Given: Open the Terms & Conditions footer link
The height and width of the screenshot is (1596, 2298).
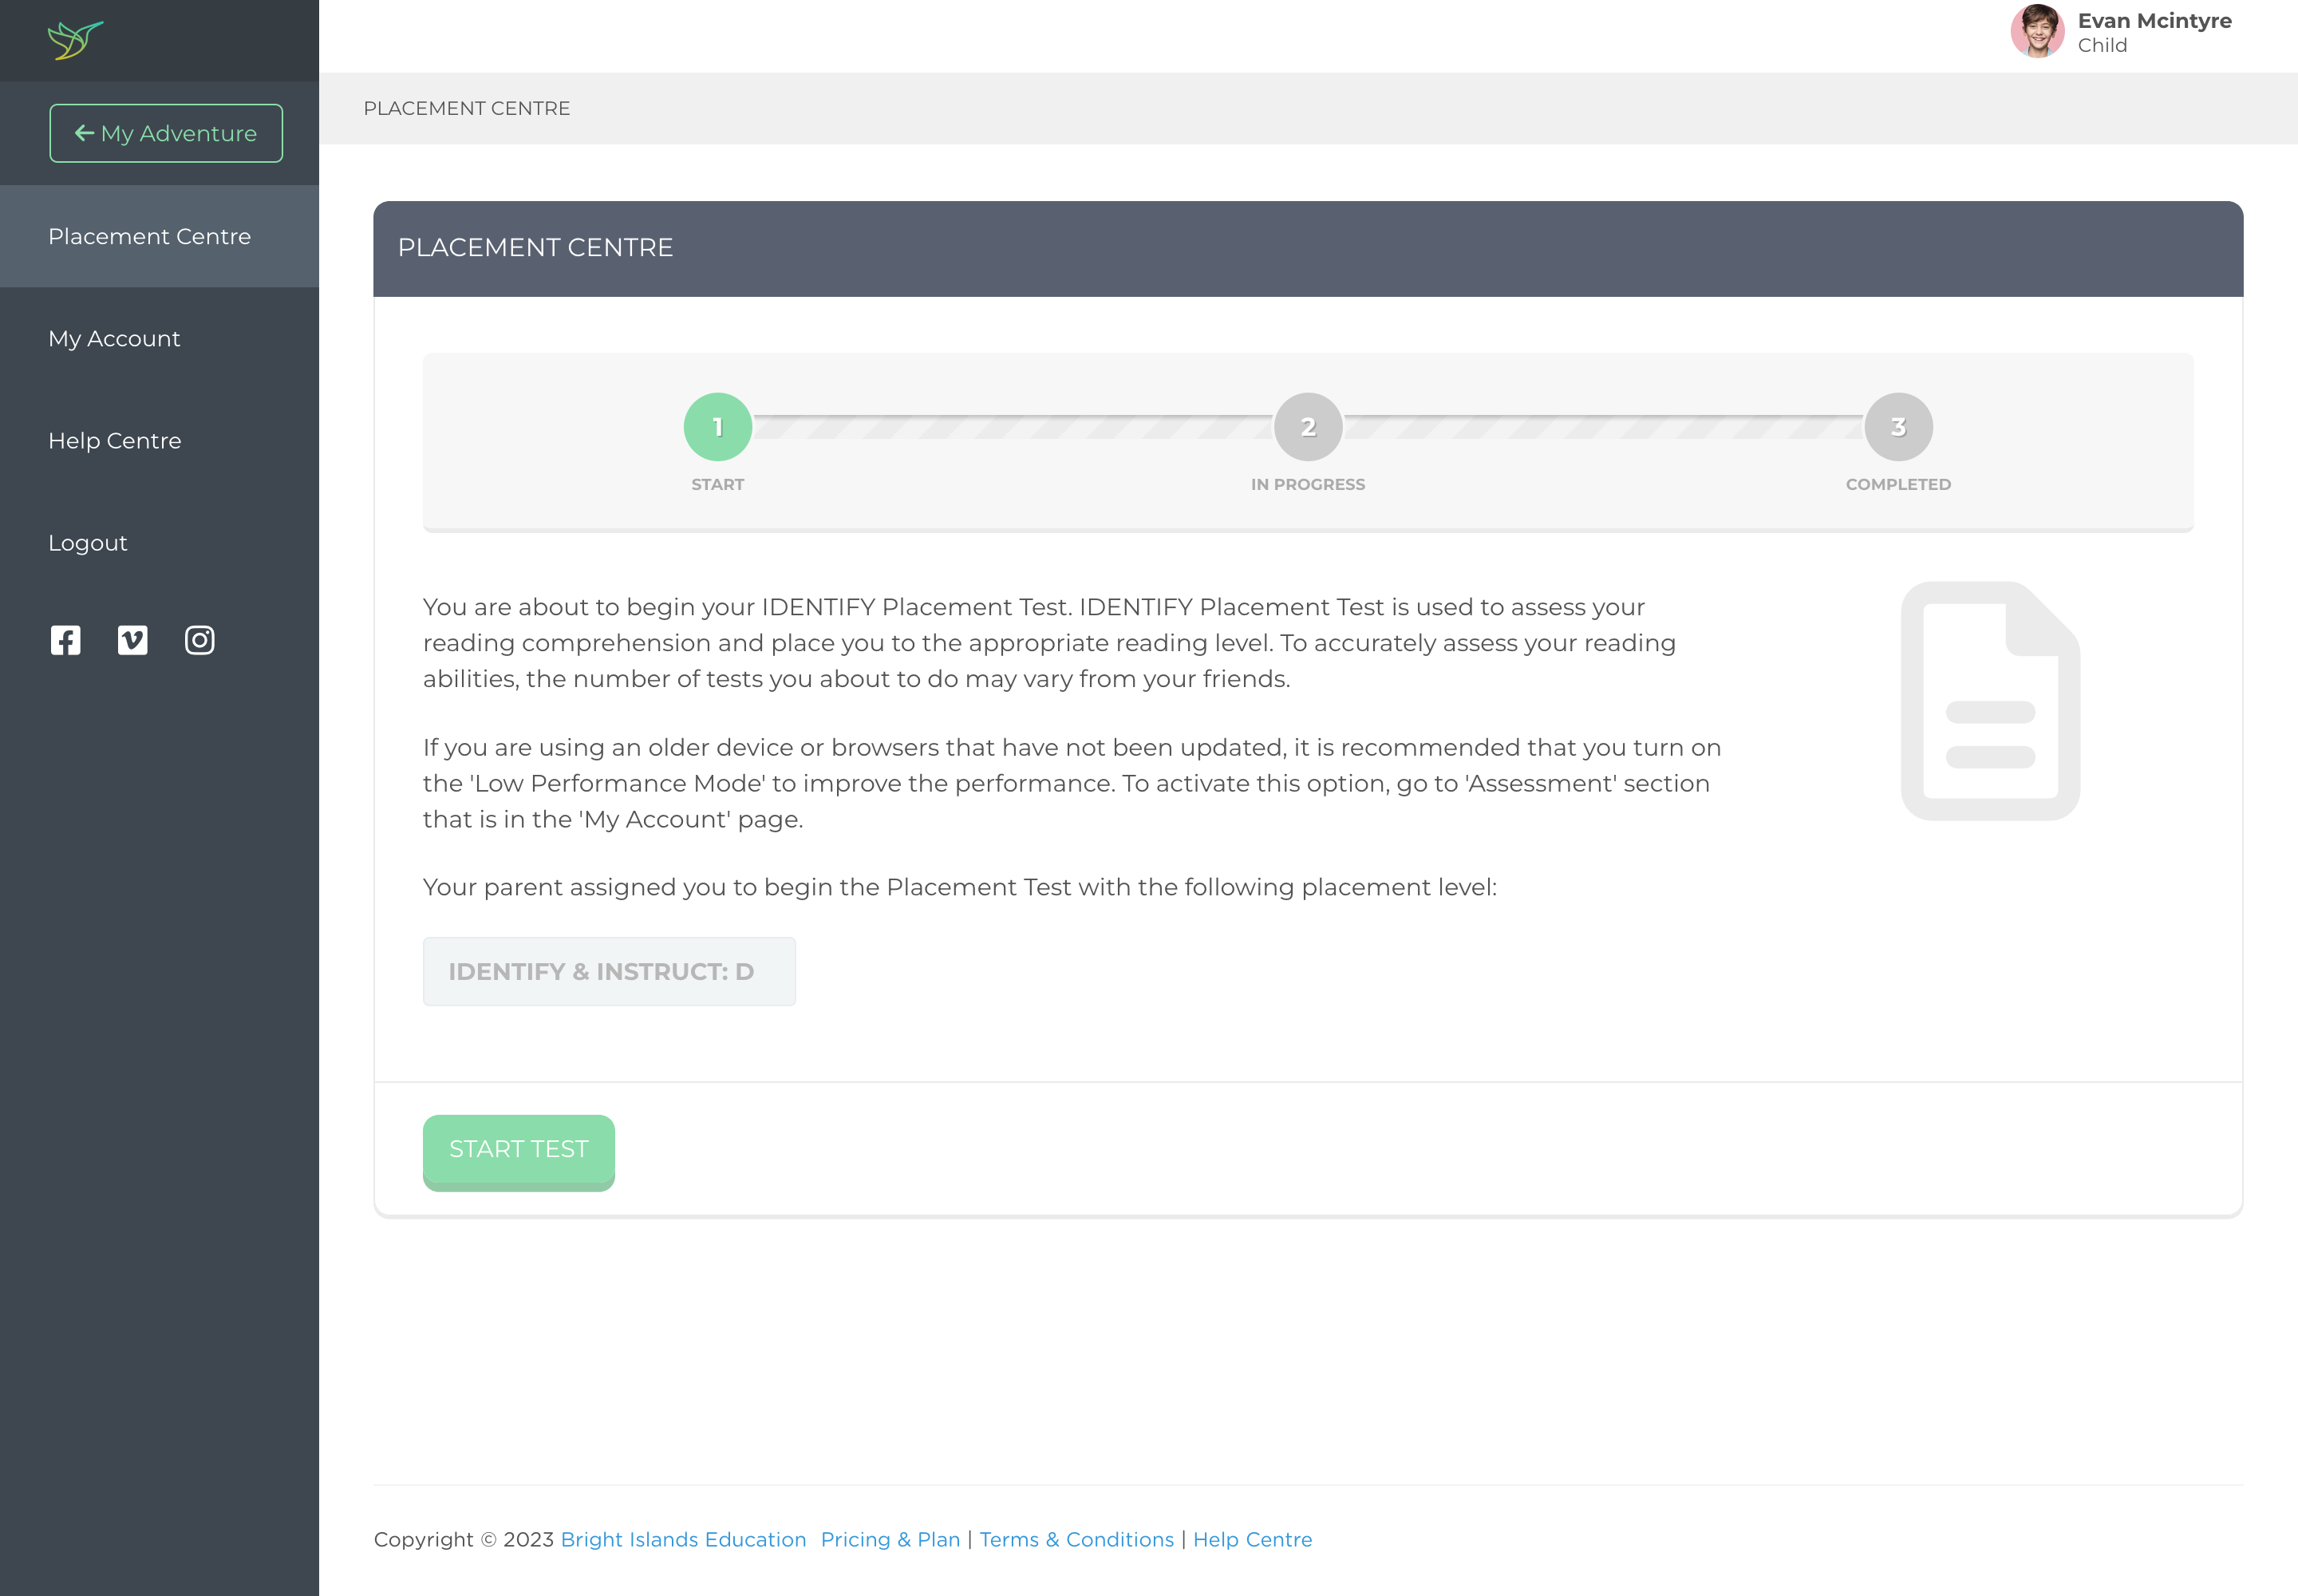Looking at the screenshot, I should click(x=1076, y=1540).
